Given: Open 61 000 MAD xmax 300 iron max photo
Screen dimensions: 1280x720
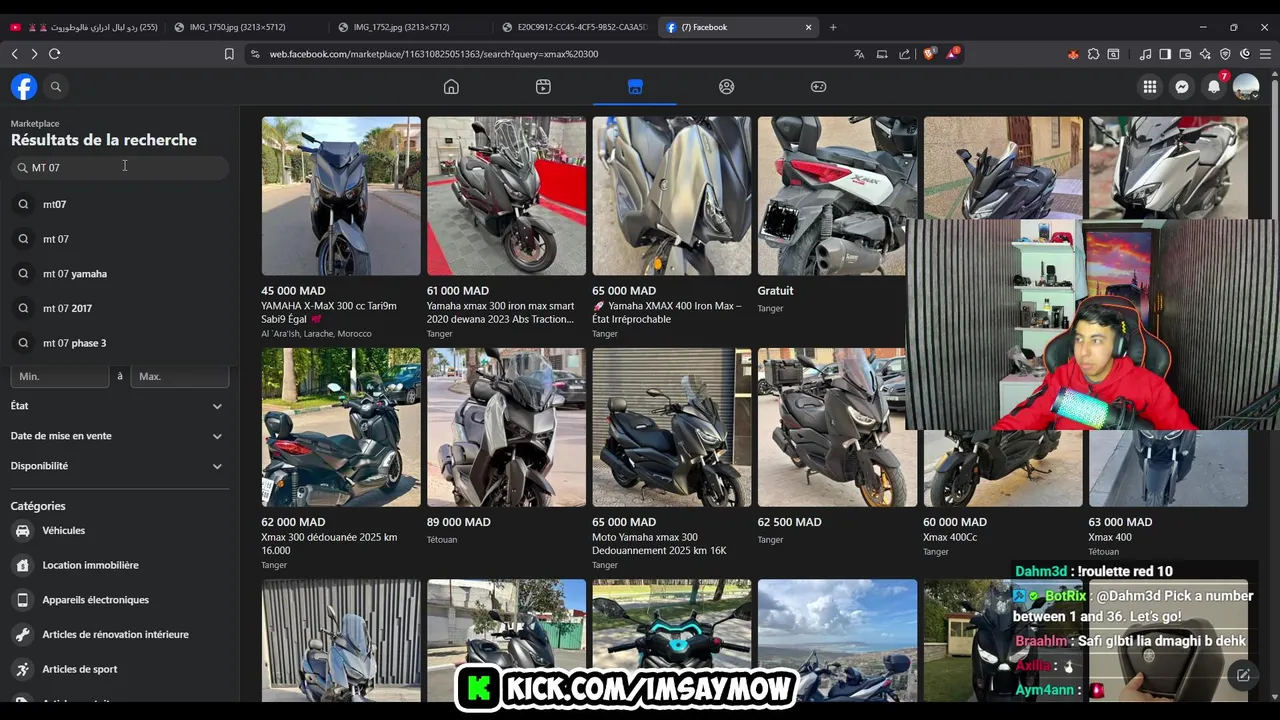Looking at the screenshot, I should click(506, 196).
